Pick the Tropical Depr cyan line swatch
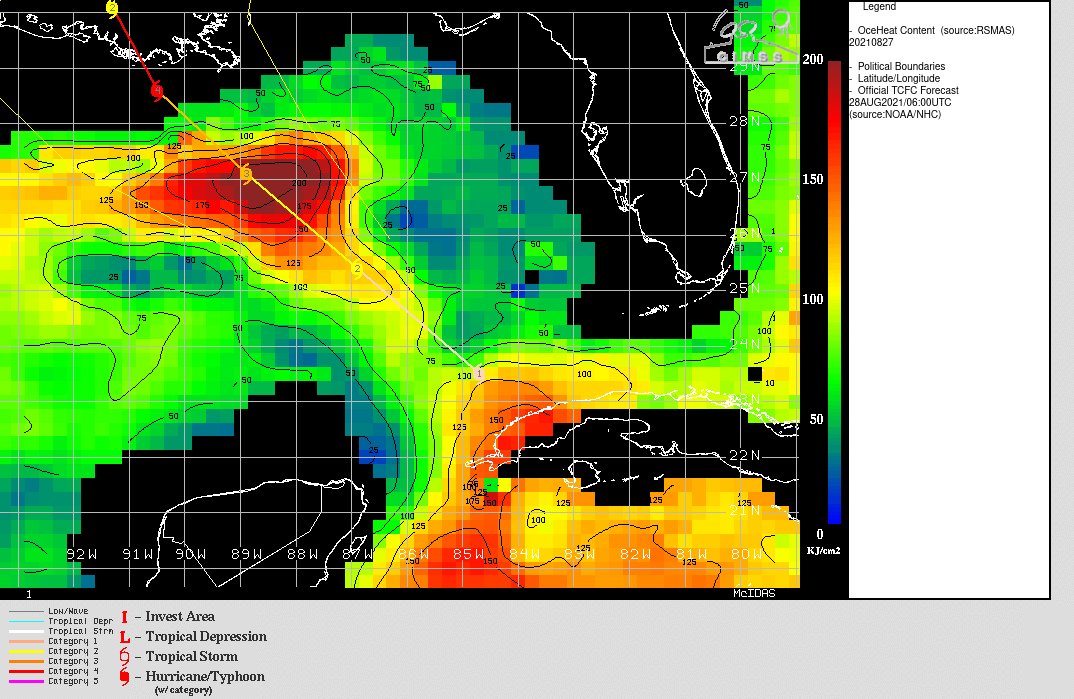Screen dimensions: 1074x699 [x=25, y=621]
